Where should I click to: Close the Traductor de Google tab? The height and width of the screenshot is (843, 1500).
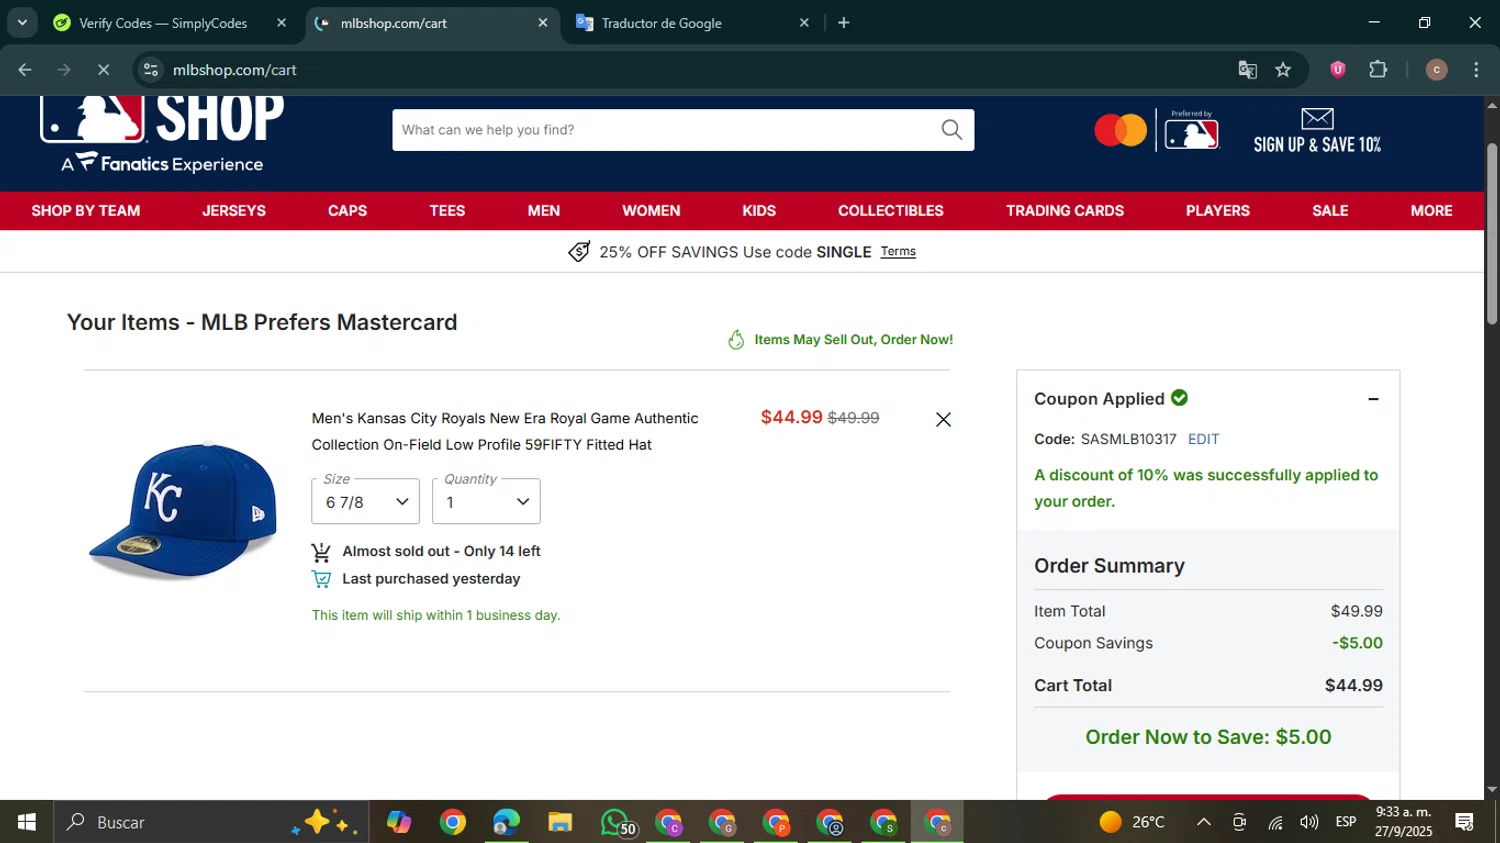[x=804, y=22]
